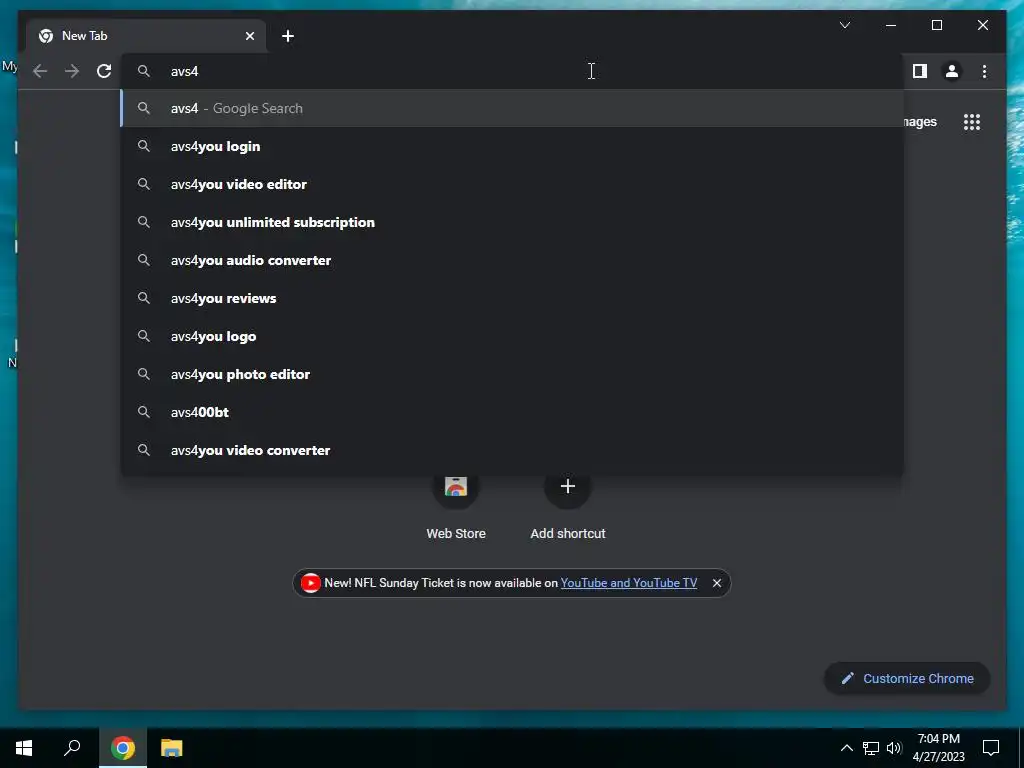
Task: Show hidden system tray icons
Action: 846,748
